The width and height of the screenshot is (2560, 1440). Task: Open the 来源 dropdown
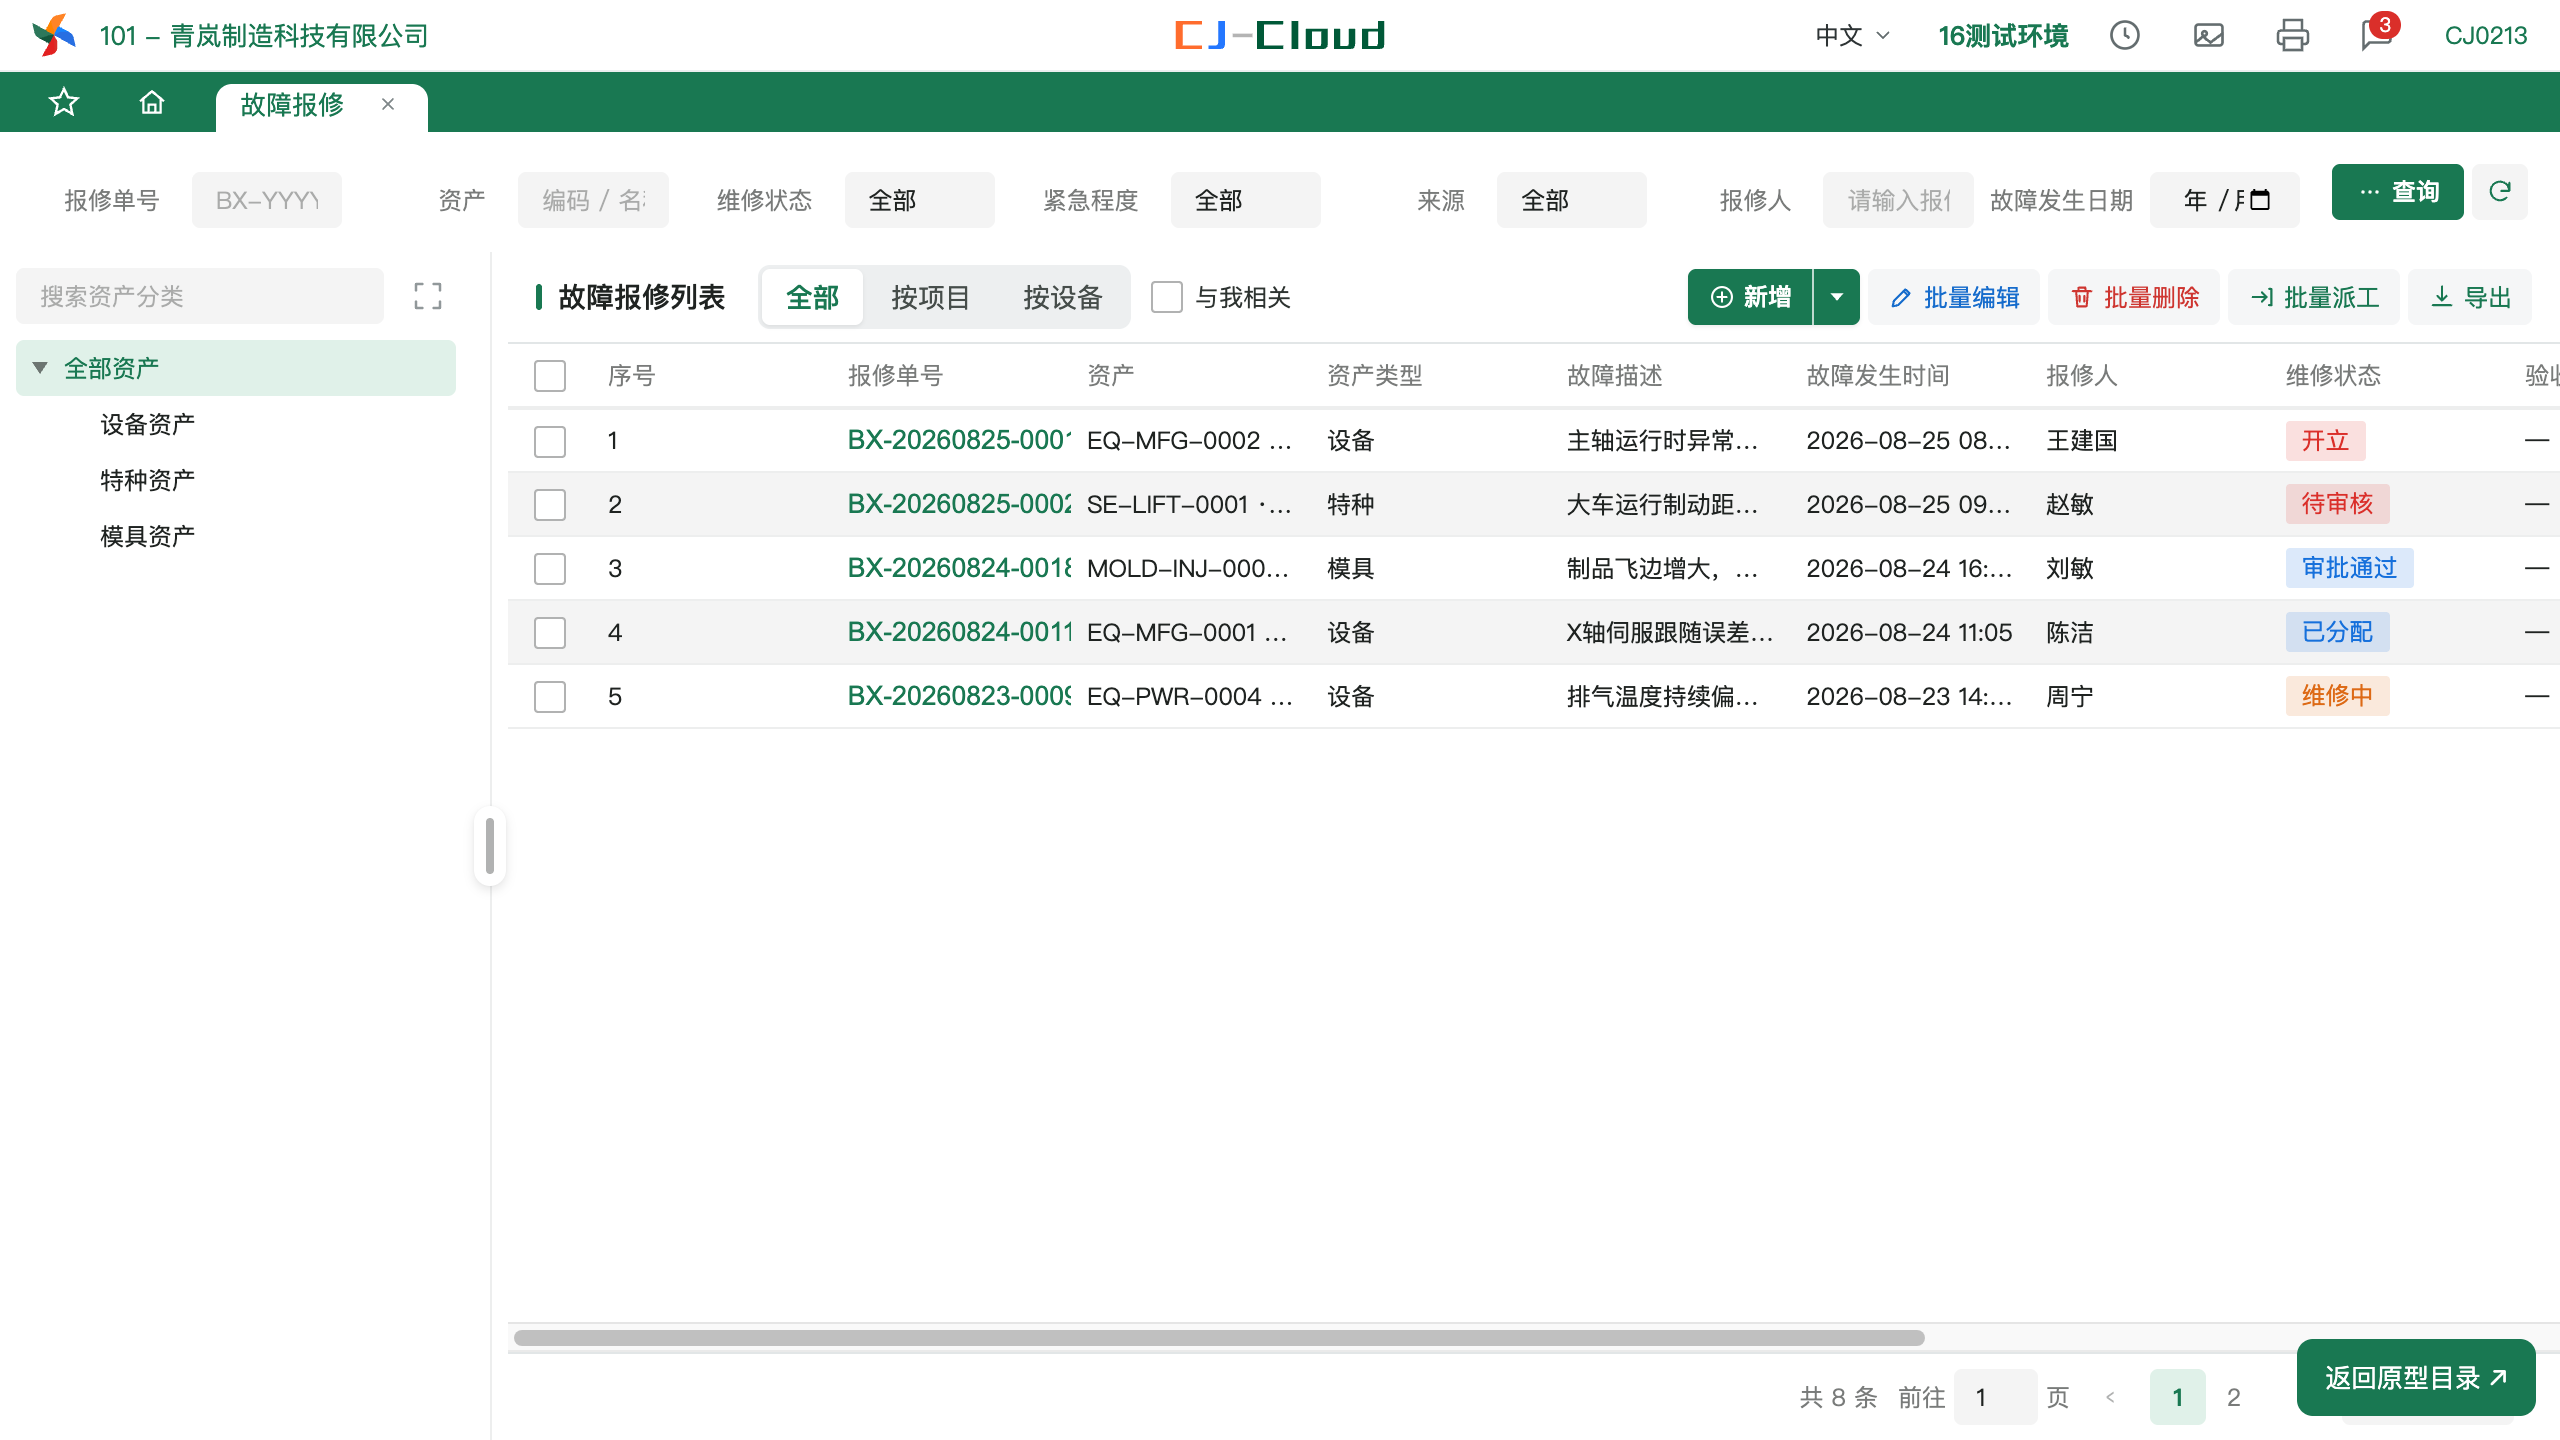(x=1571, y=200)
